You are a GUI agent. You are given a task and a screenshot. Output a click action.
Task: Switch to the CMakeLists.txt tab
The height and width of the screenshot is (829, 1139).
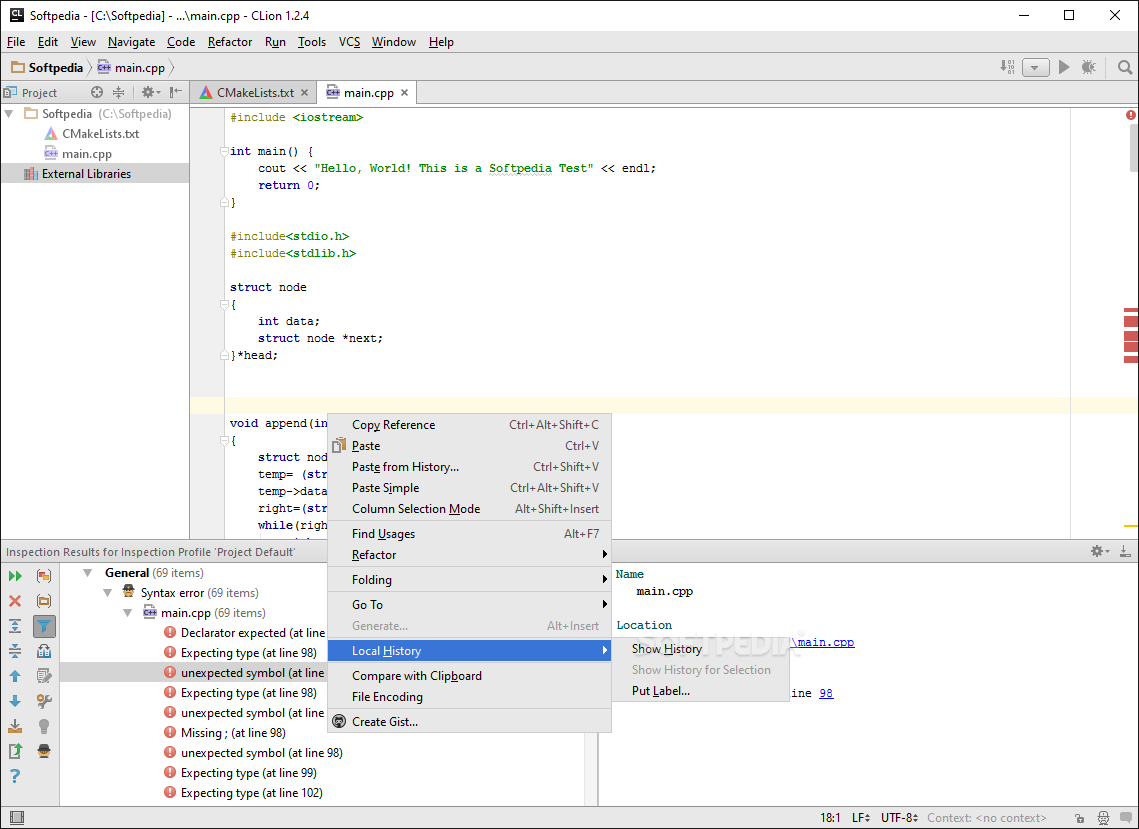click(256, 92)
